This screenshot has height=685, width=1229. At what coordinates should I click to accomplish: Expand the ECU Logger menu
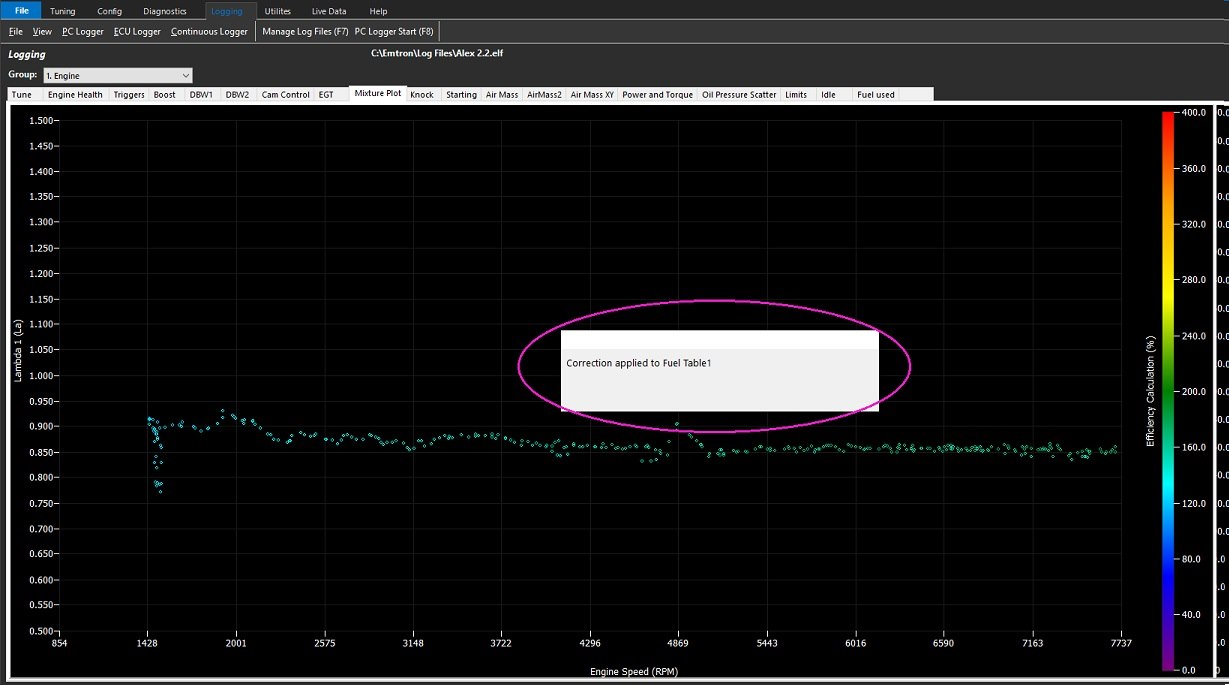tap(136, 32)
